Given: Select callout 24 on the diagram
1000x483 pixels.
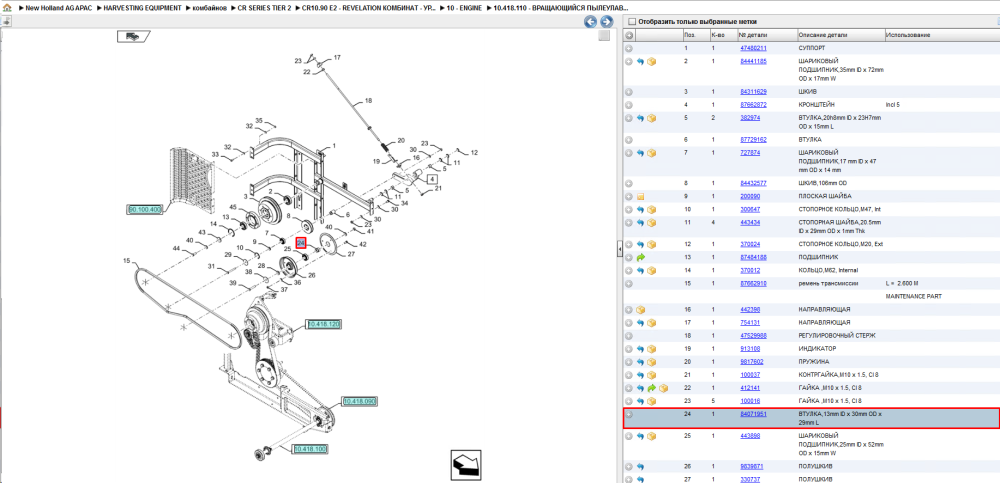Looking at the screenshot, I should click(x=301, y=242).
